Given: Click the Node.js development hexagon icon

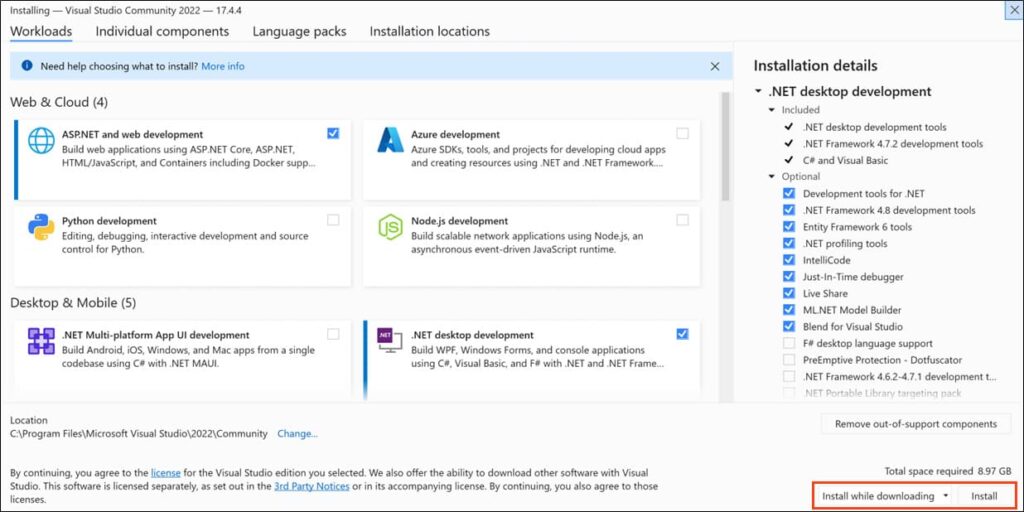Looking at the screenshot, I should (x=389, y=227).
